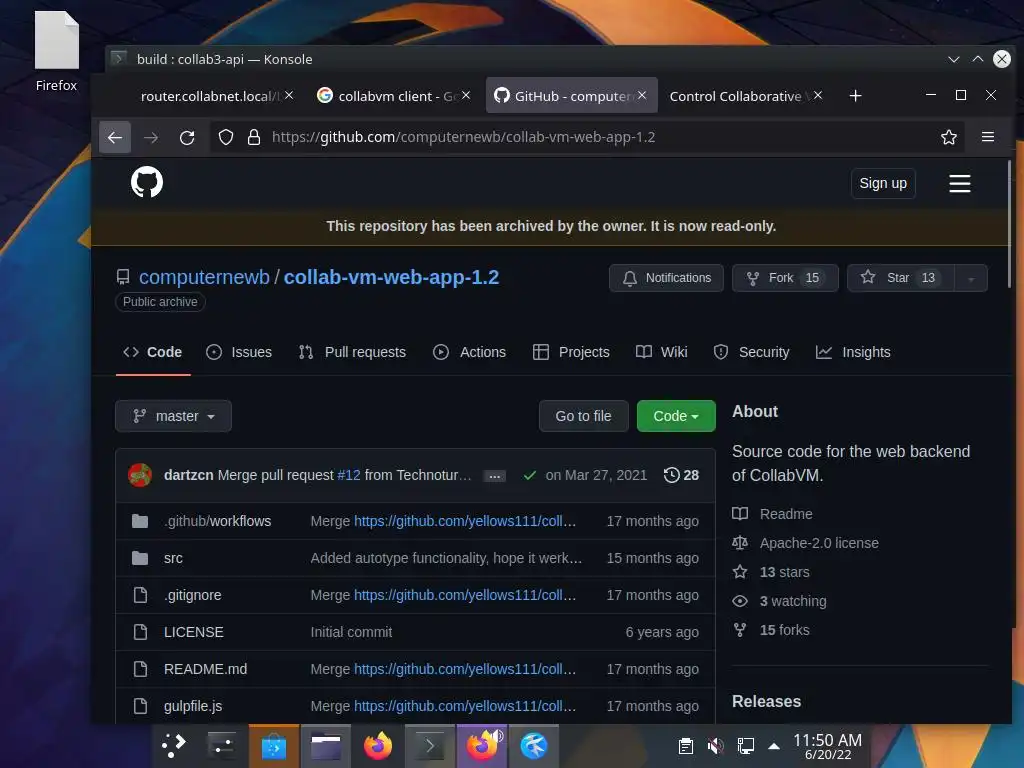Open the green Code clone dropdown
Screen dimensions: 1024x768
676,416
